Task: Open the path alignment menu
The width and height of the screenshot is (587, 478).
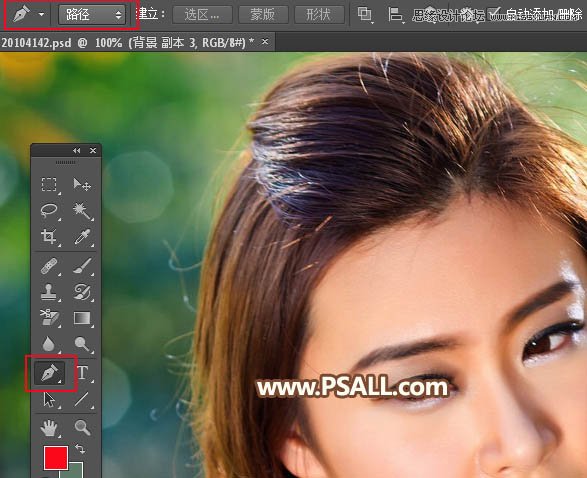Action: pyautogui.click(x=396, y=15)
